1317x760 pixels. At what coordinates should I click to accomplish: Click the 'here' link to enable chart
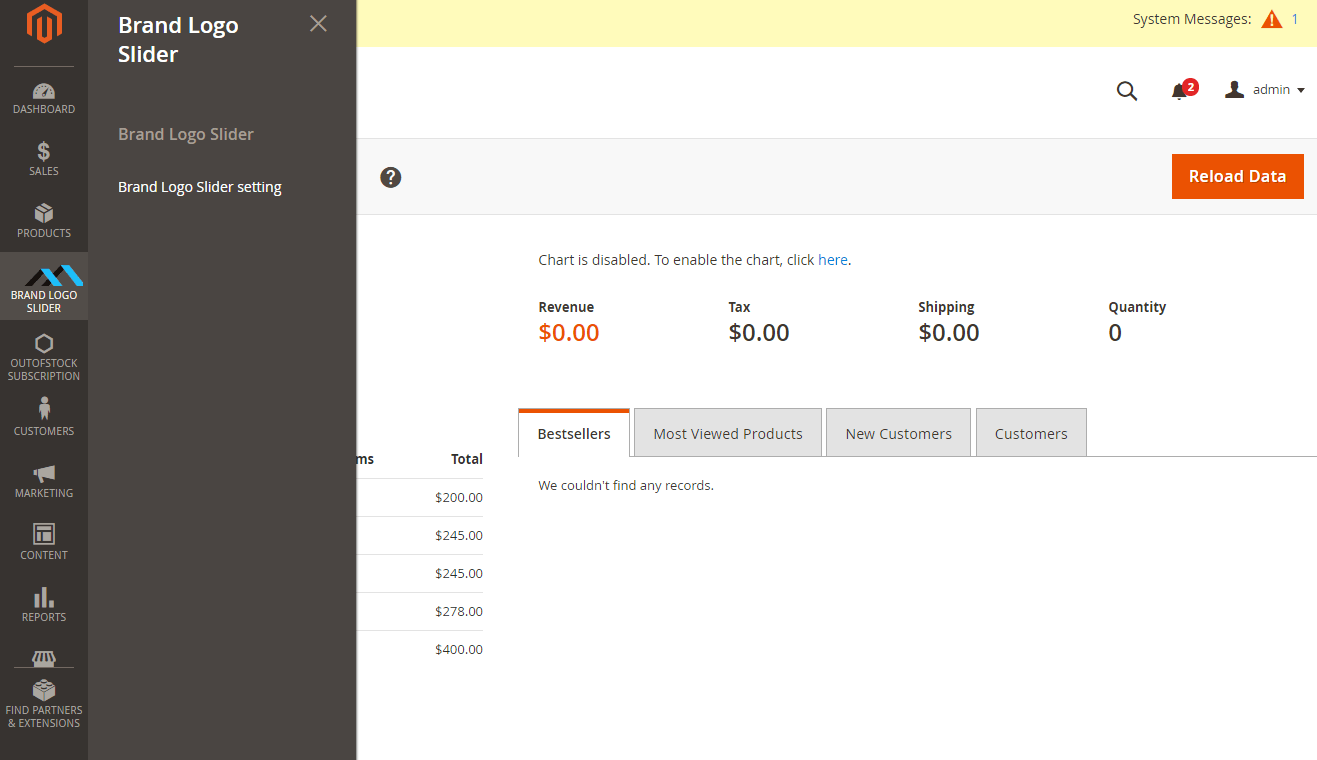coord(832,260)
